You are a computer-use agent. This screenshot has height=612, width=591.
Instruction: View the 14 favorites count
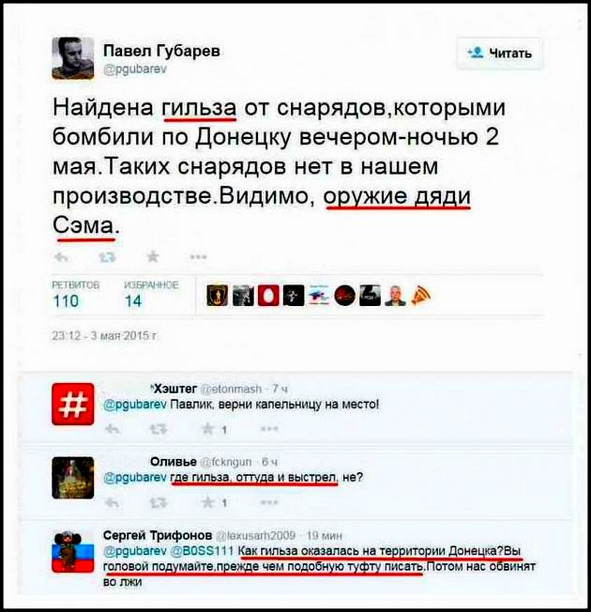pos(133,301)
